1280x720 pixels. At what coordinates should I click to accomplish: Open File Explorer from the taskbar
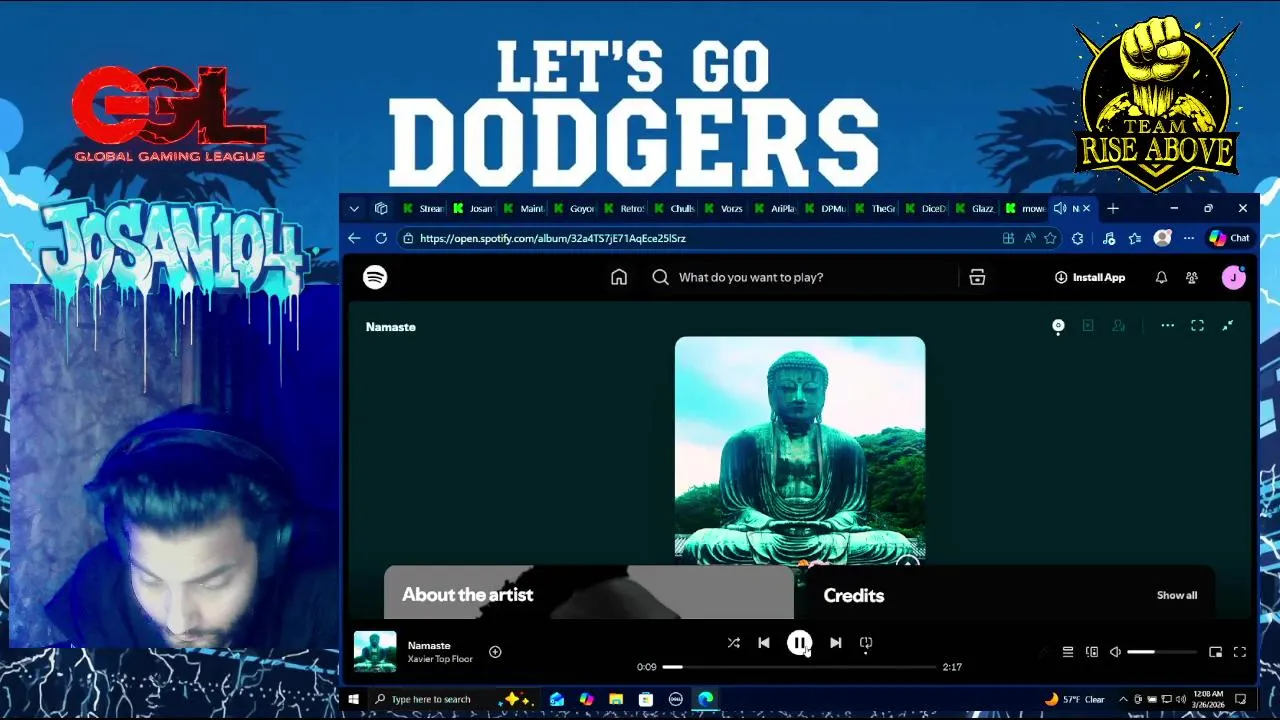pos(616,699)
